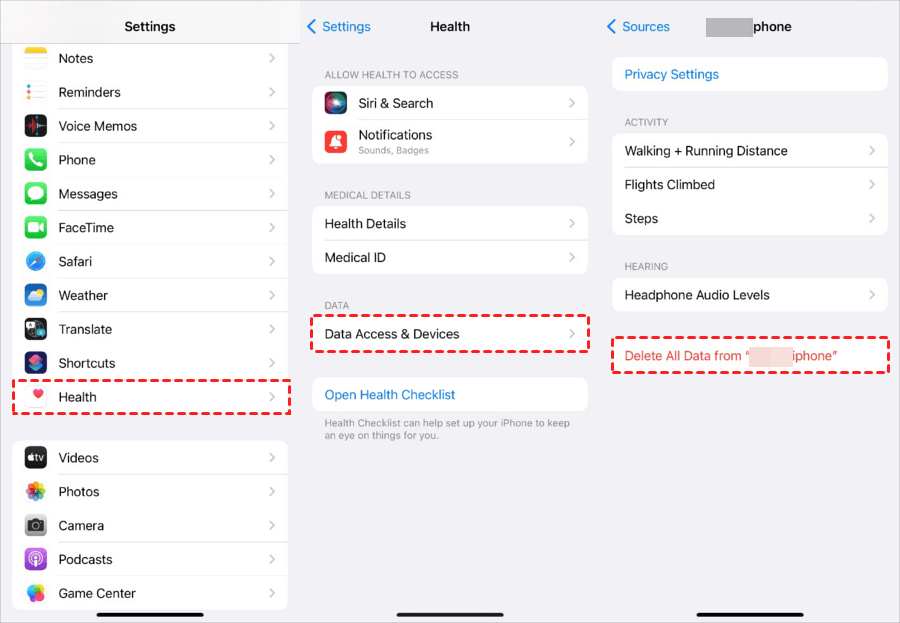
Task: Go back to Sources list
Action: [x=638, y=26]
